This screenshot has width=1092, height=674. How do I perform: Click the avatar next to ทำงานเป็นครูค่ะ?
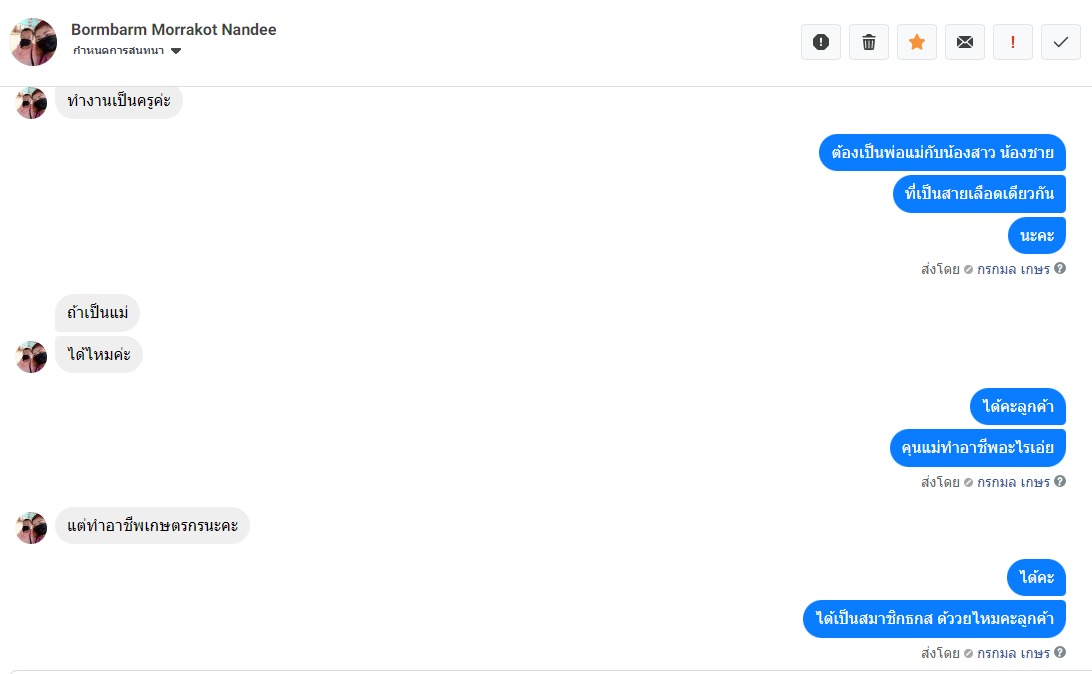31,103
